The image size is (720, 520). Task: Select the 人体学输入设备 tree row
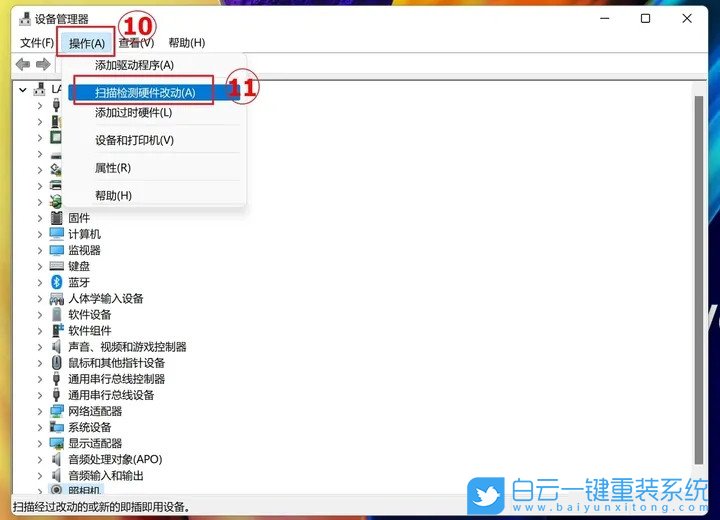[106, 299]
